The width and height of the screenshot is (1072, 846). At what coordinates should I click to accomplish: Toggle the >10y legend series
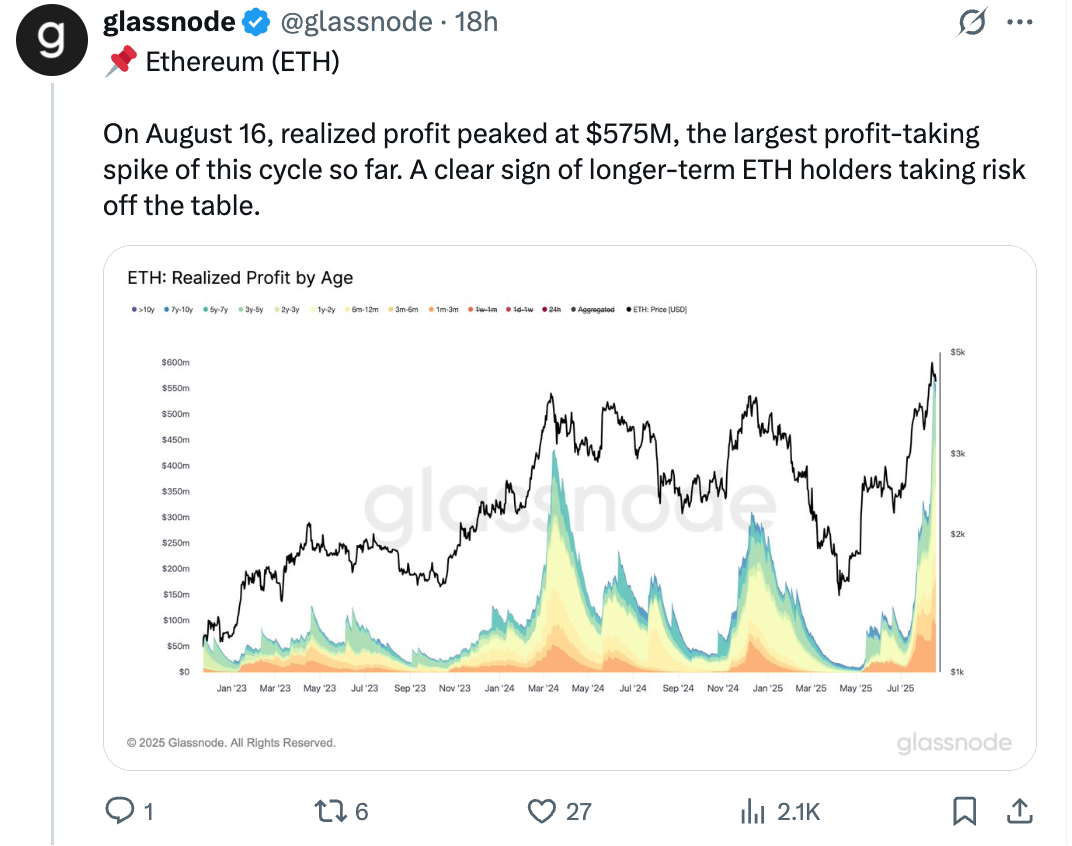tap(143, 310)
